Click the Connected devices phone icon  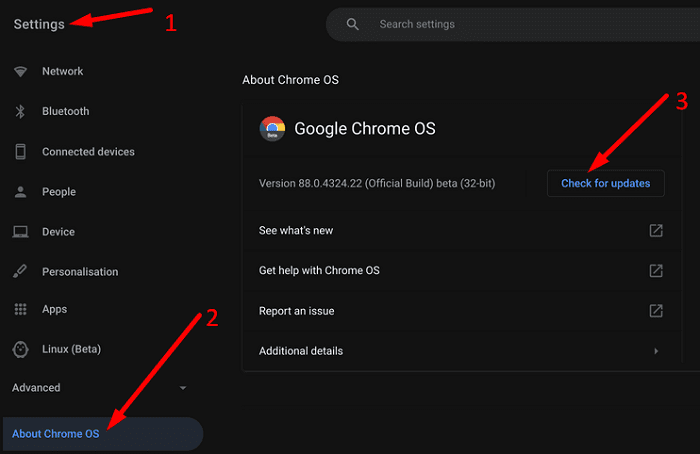click(20, 152)
